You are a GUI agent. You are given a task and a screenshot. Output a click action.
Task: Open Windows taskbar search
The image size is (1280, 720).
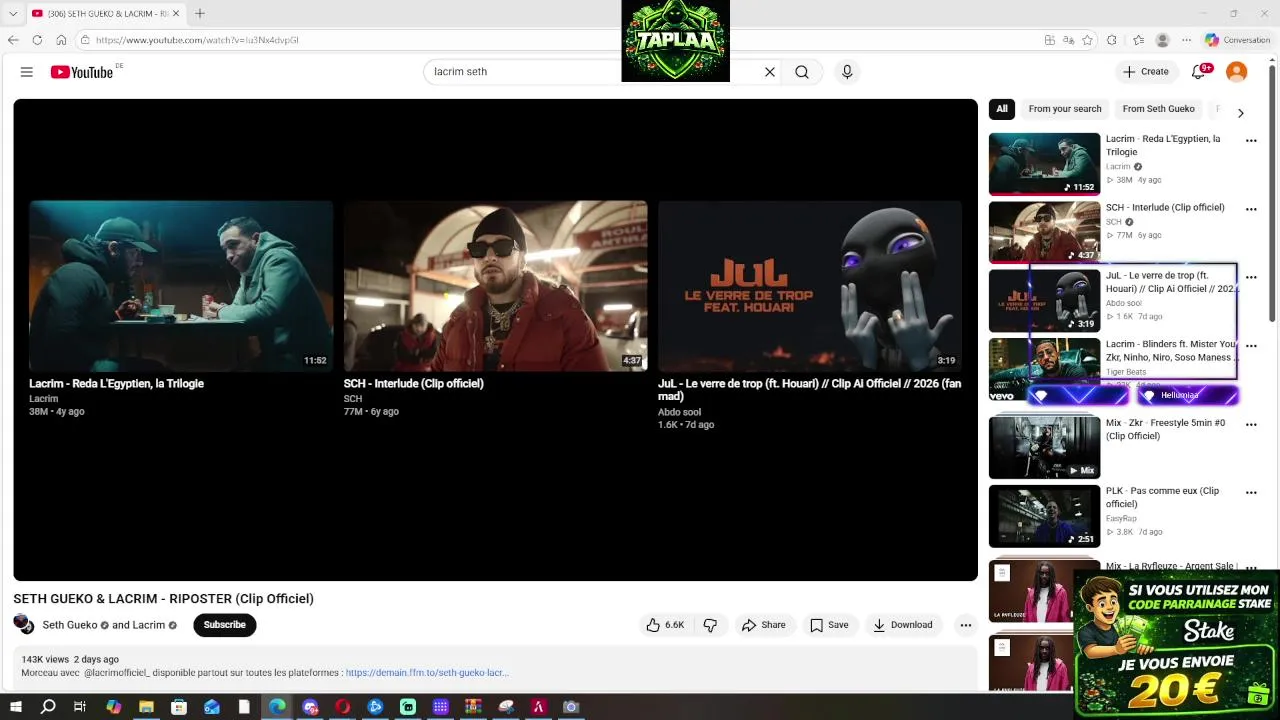pyautogui.click(x=48, y=707)
